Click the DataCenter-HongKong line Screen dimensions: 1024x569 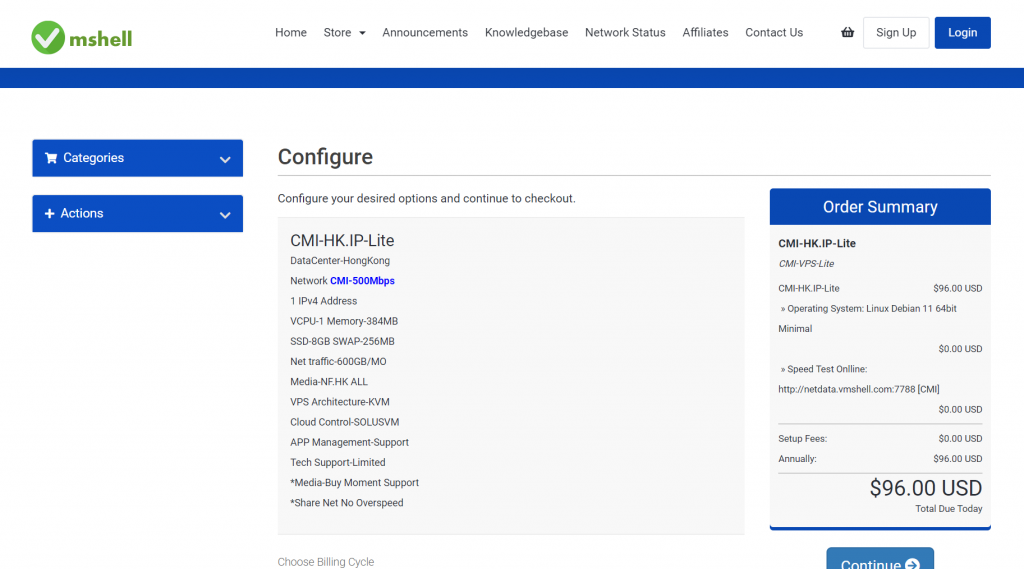point(340,261)
